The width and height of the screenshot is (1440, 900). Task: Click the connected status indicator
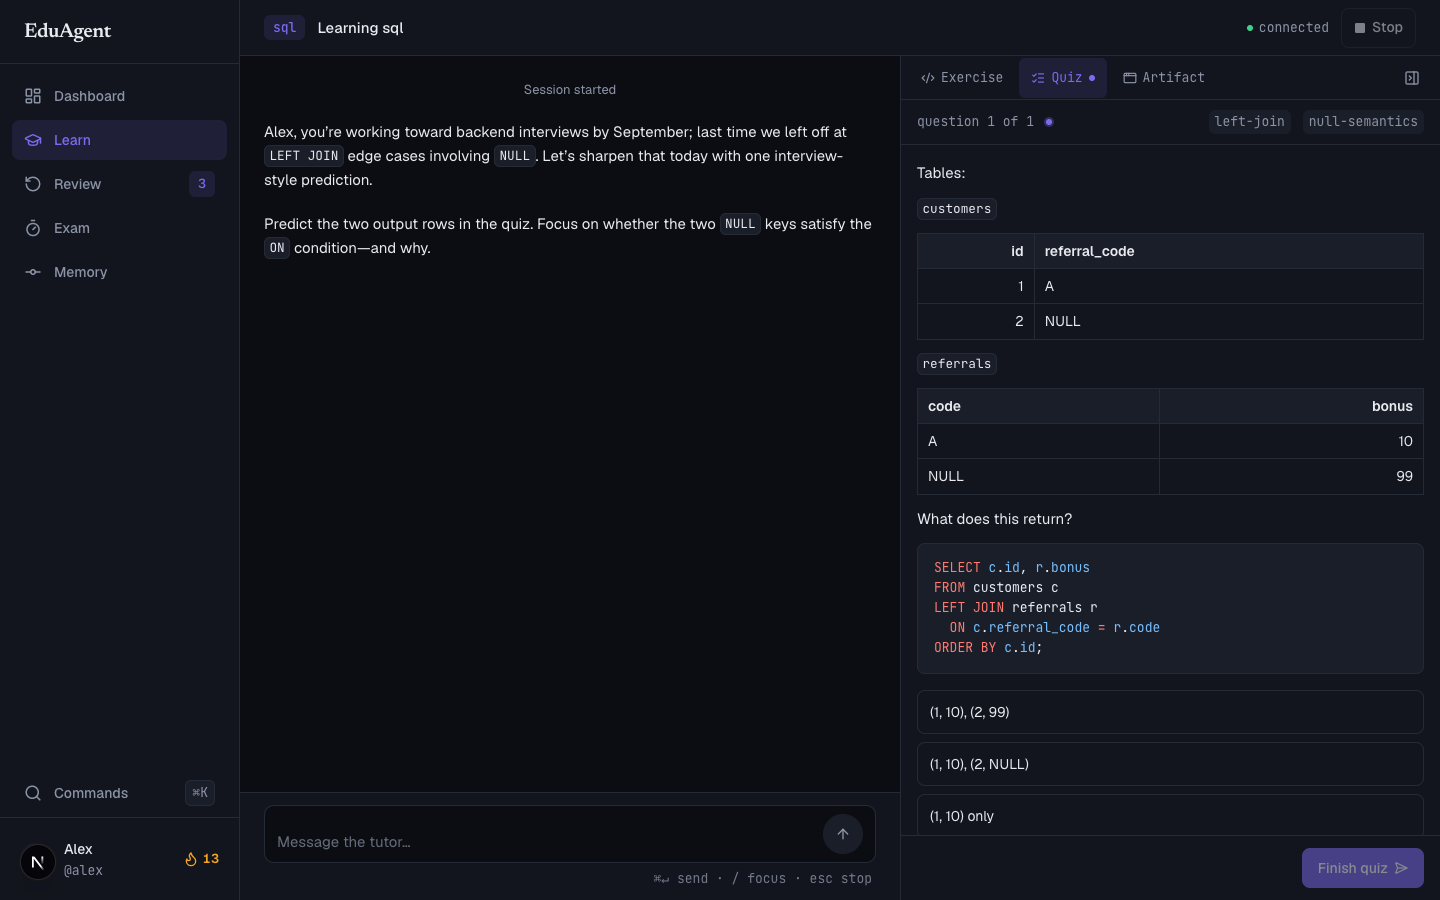tap(1288, 28)
